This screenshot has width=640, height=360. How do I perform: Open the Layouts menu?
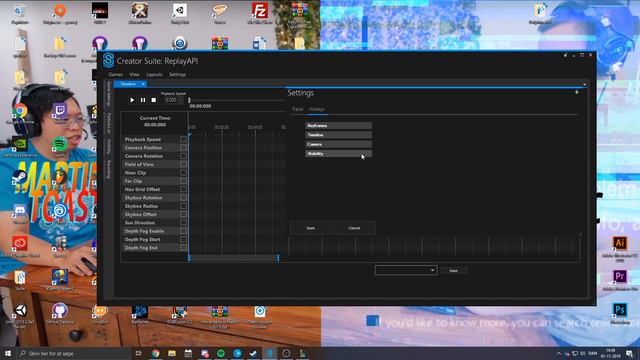154,74
